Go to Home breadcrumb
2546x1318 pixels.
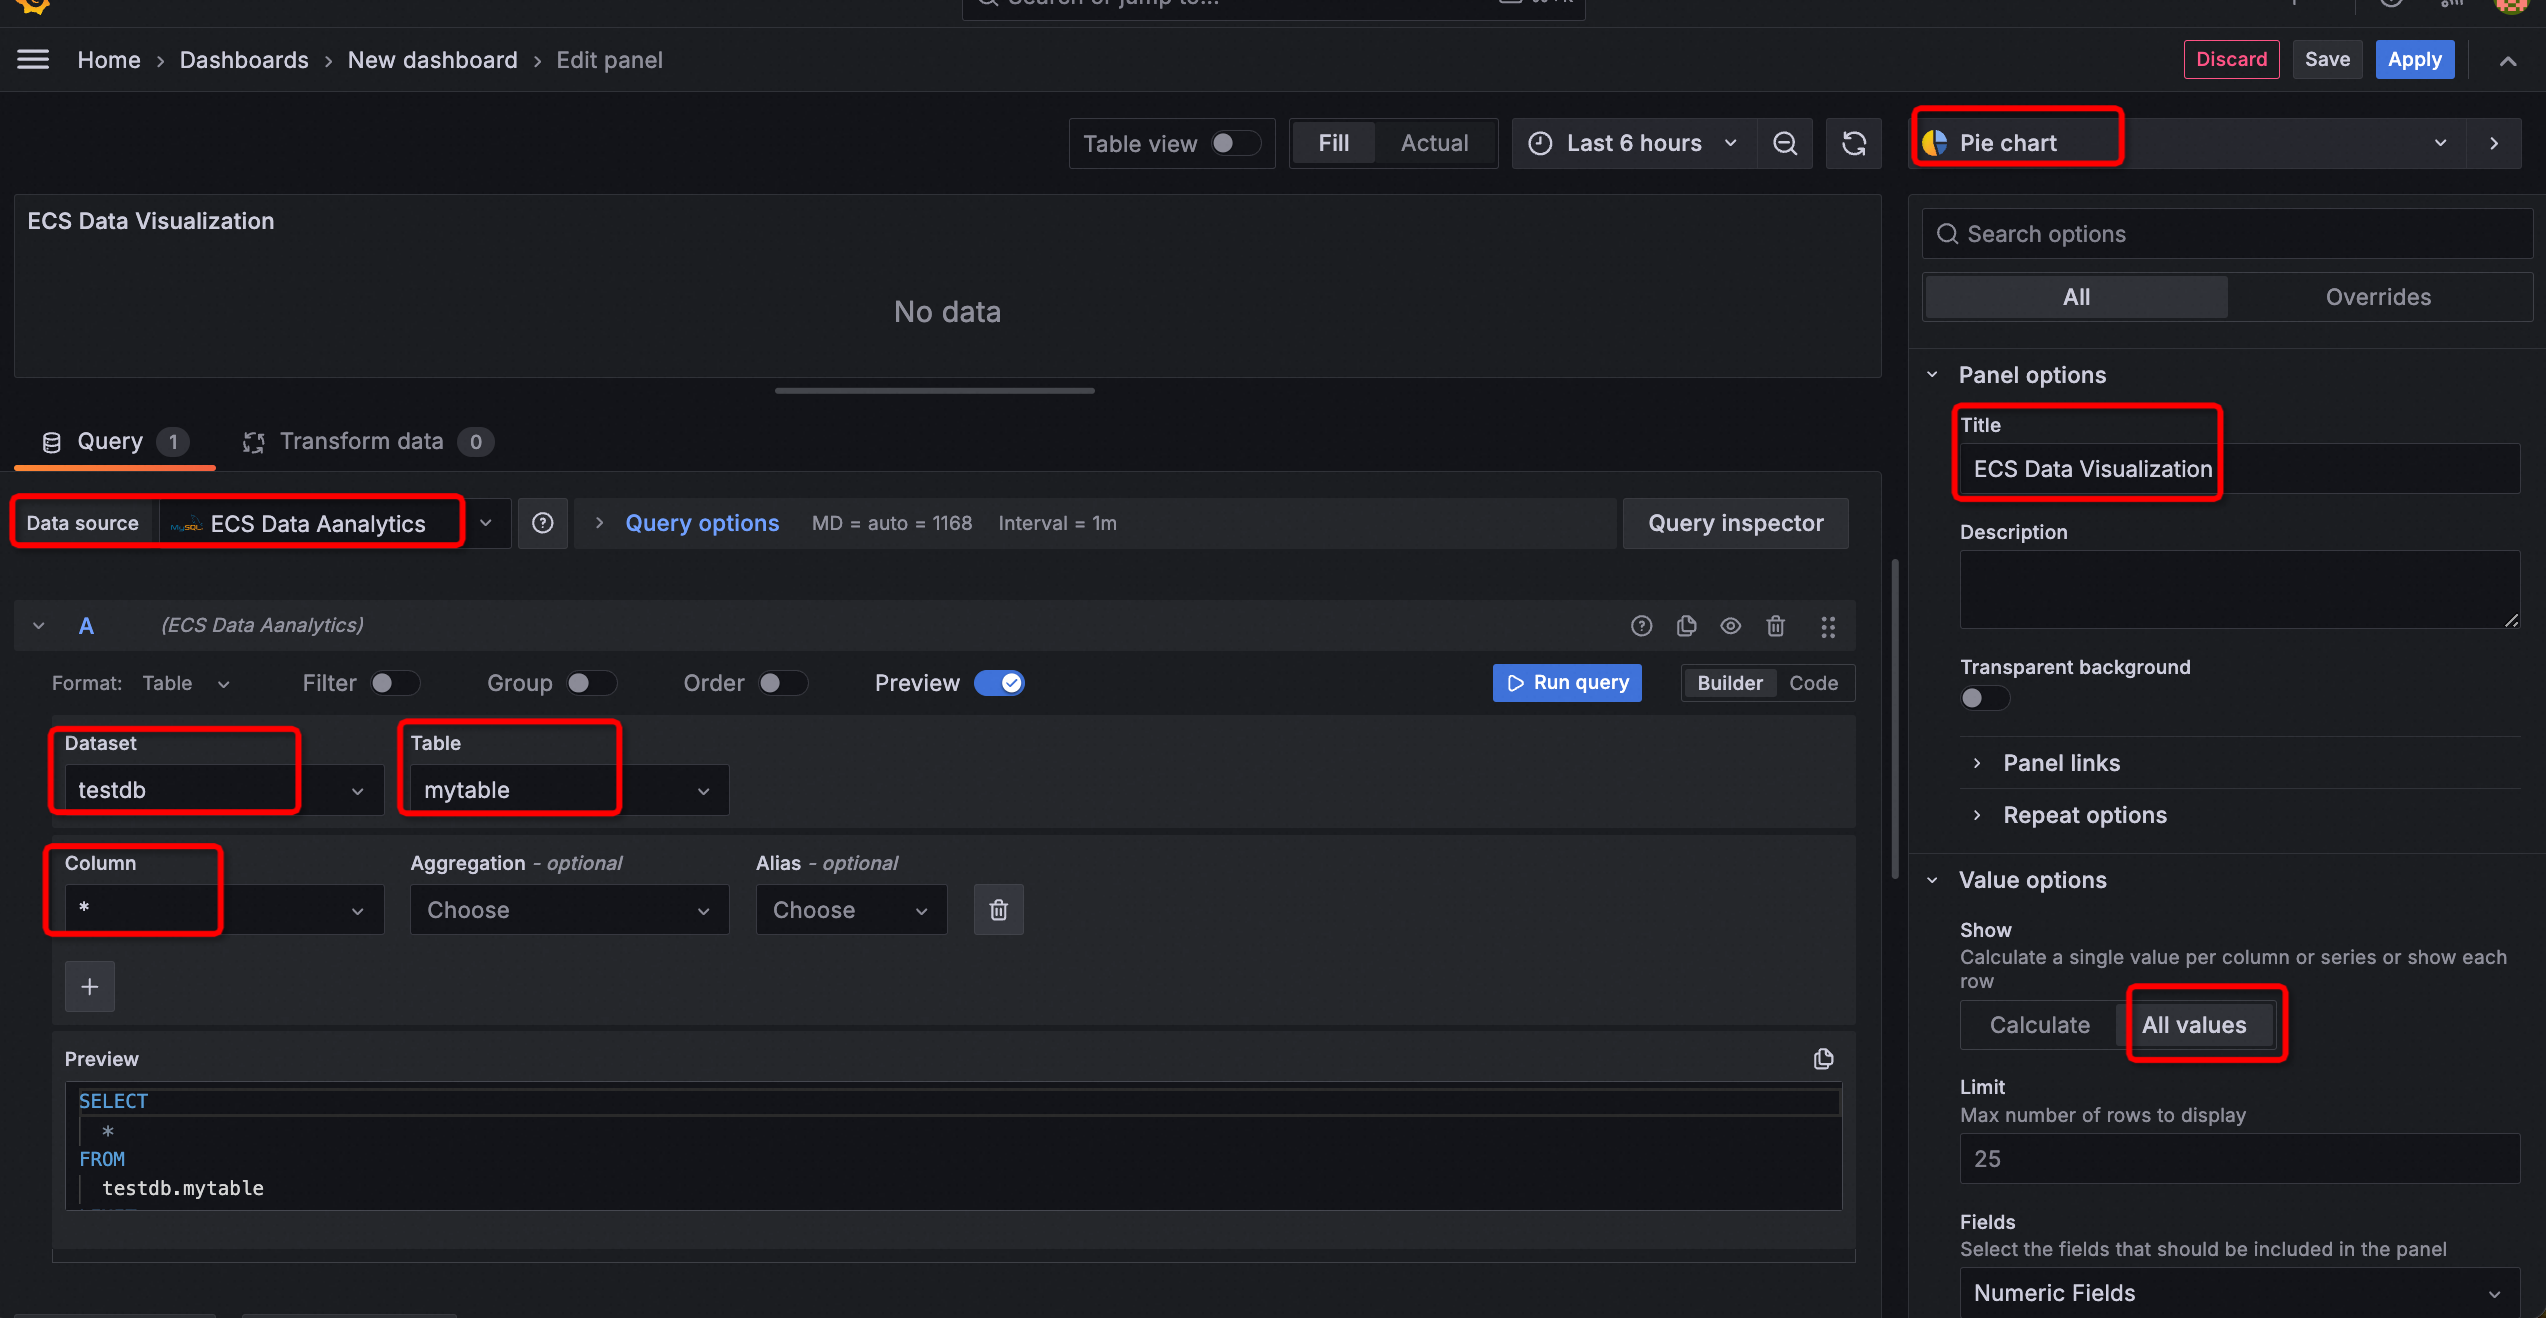pos(109,60)
